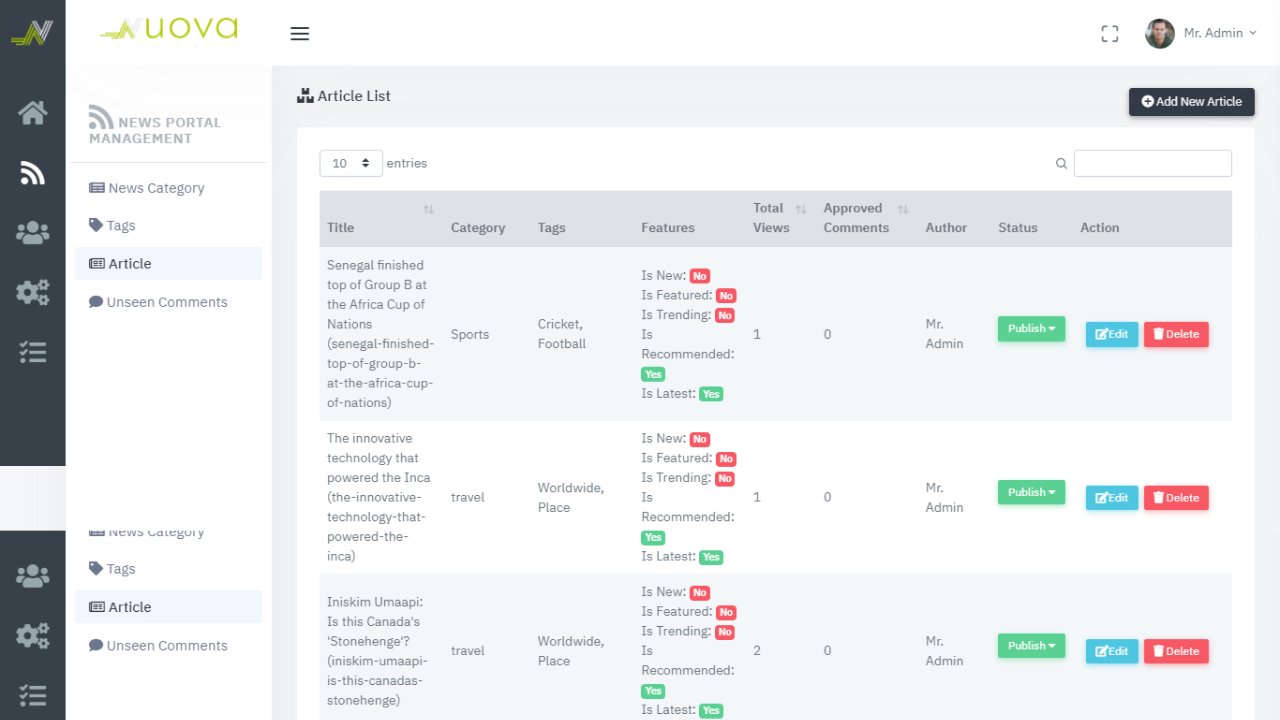
Task: Toggle the hamburger menu icon
Action: 299,34
